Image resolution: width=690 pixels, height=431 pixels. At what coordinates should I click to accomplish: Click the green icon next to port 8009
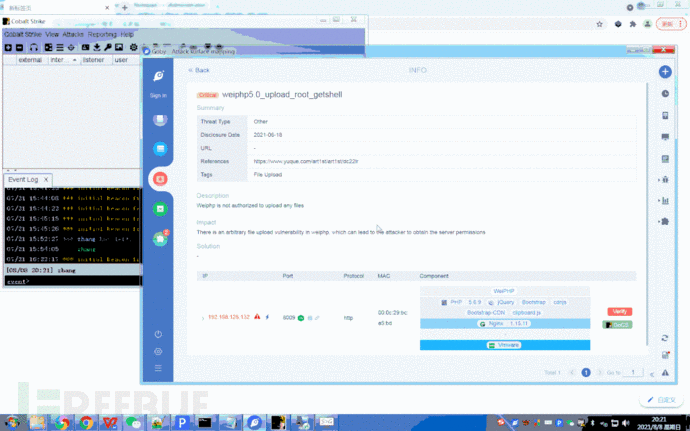point(301,318)
